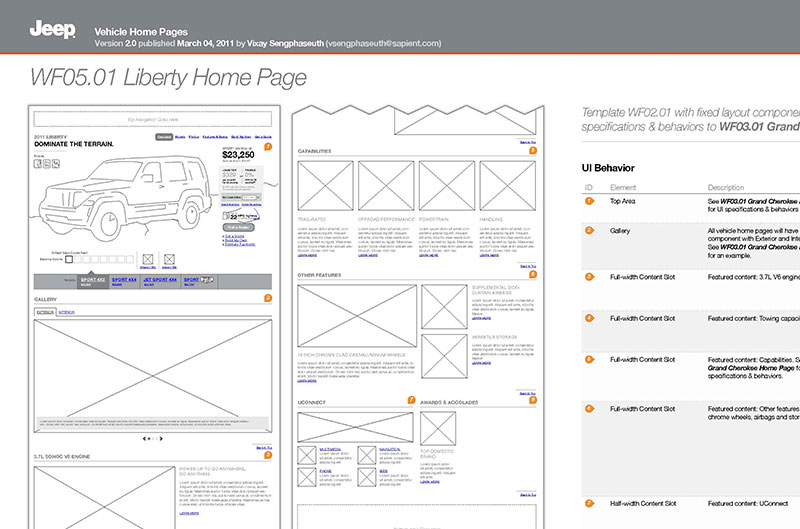Click the orange marker on the 3.7L V6 Engine heading
Viewport: 800px width, 529px height.
point(268,455)
